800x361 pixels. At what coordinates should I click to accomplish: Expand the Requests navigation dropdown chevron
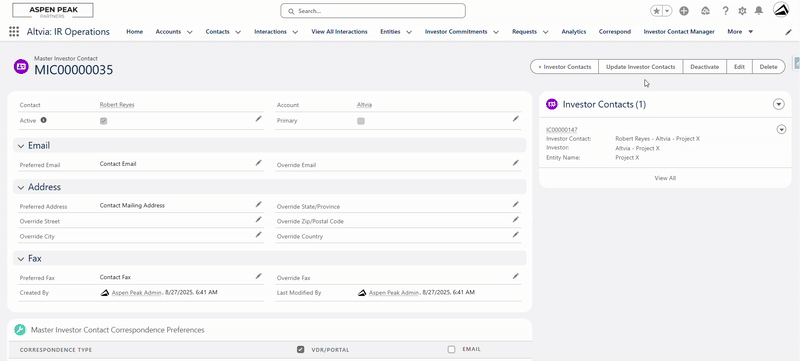click(x=545, y=32)
